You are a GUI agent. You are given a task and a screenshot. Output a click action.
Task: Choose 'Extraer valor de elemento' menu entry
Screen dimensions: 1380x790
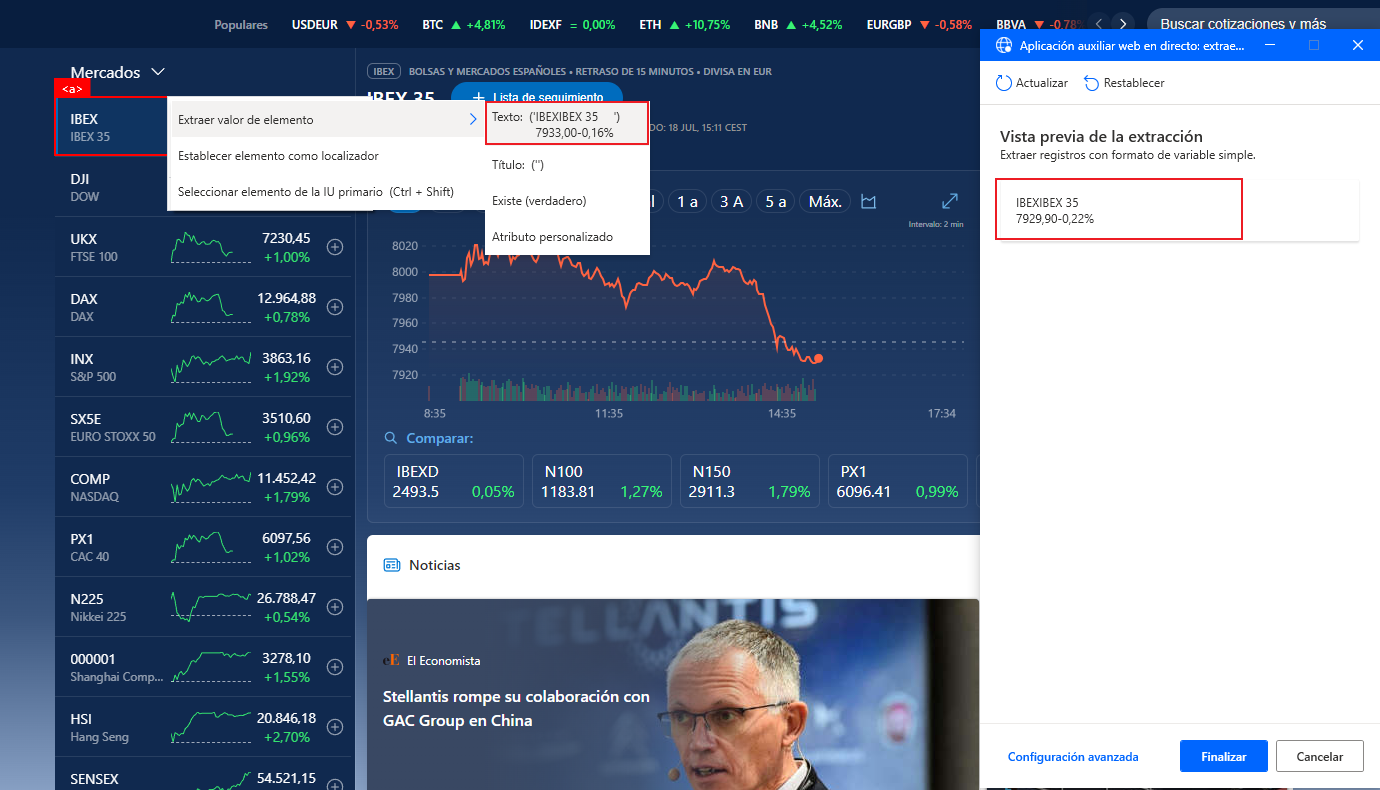point(328,120)
